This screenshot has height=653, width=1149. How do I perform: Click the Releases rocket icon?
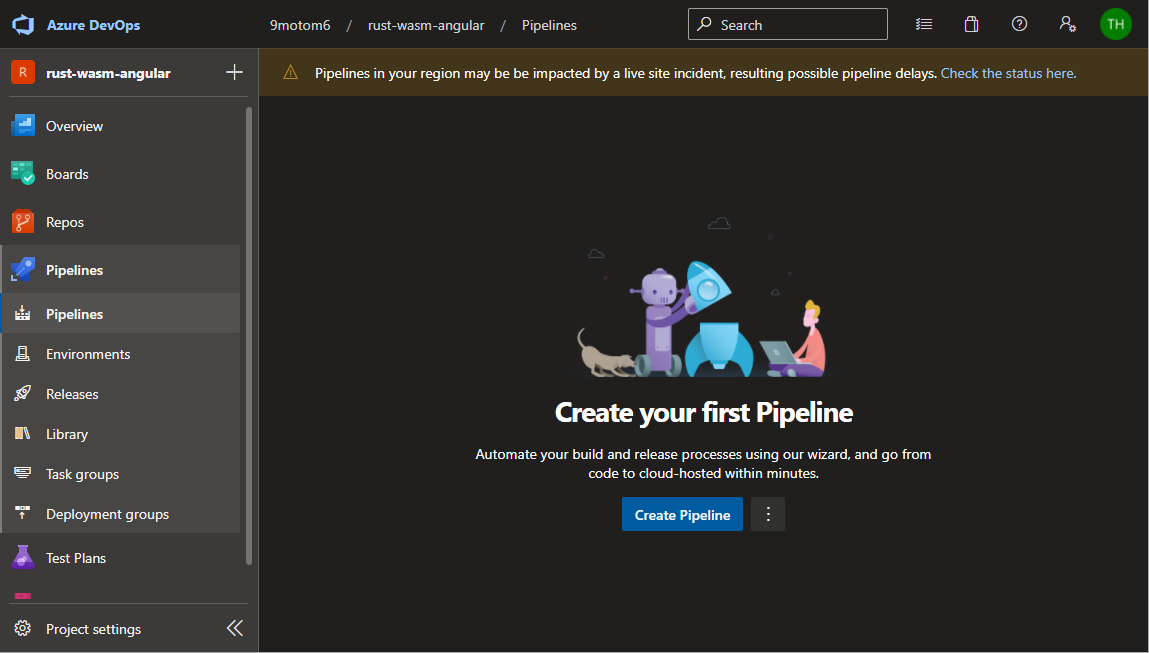click(x=23, y=394)
